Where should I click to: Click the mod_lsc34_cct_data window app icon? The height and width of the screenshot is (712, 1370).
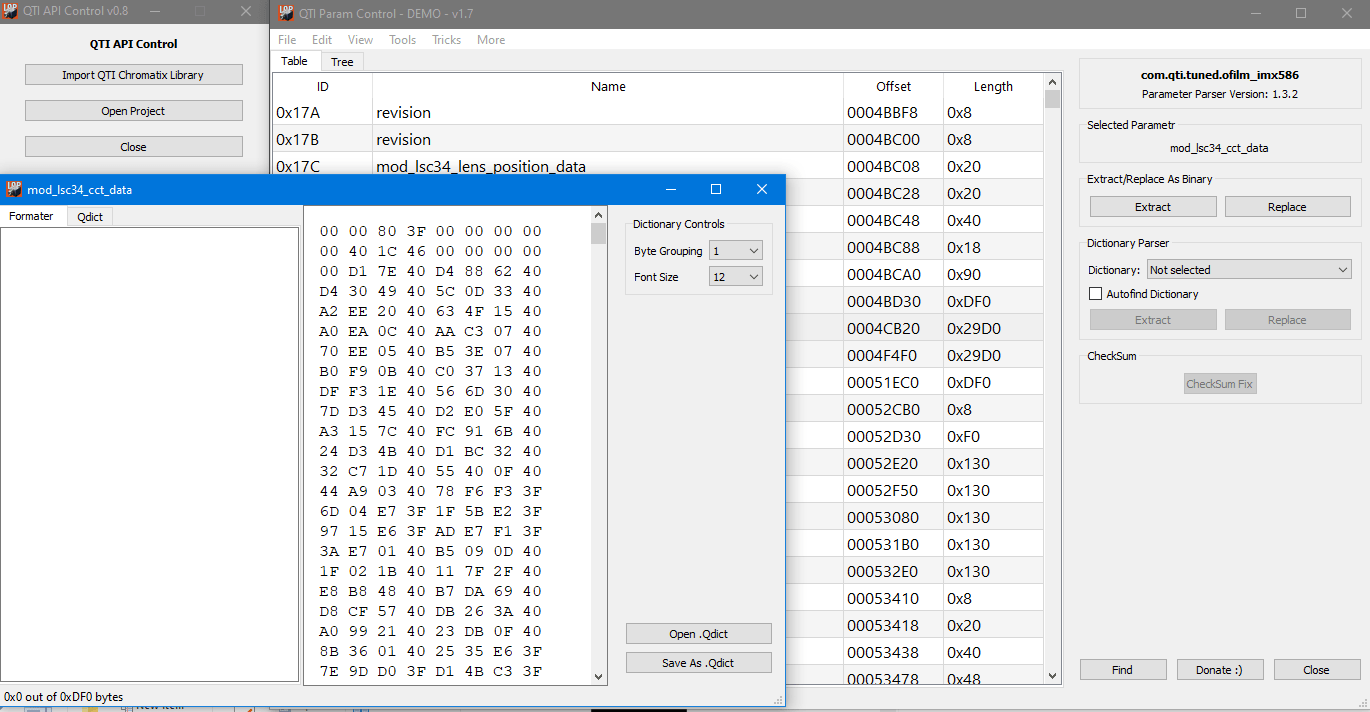14,190
